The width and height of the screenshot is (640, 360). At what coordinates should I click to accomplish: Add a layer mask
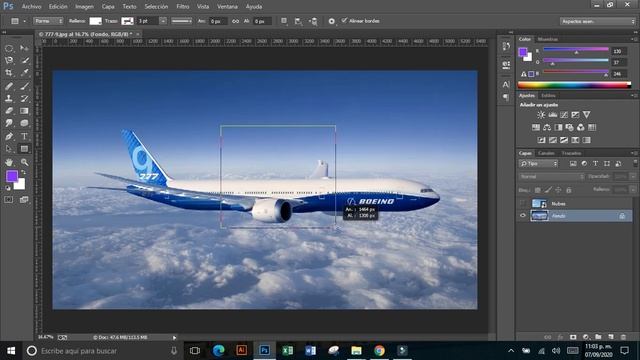pyautogui.click(x=573, y=337)
